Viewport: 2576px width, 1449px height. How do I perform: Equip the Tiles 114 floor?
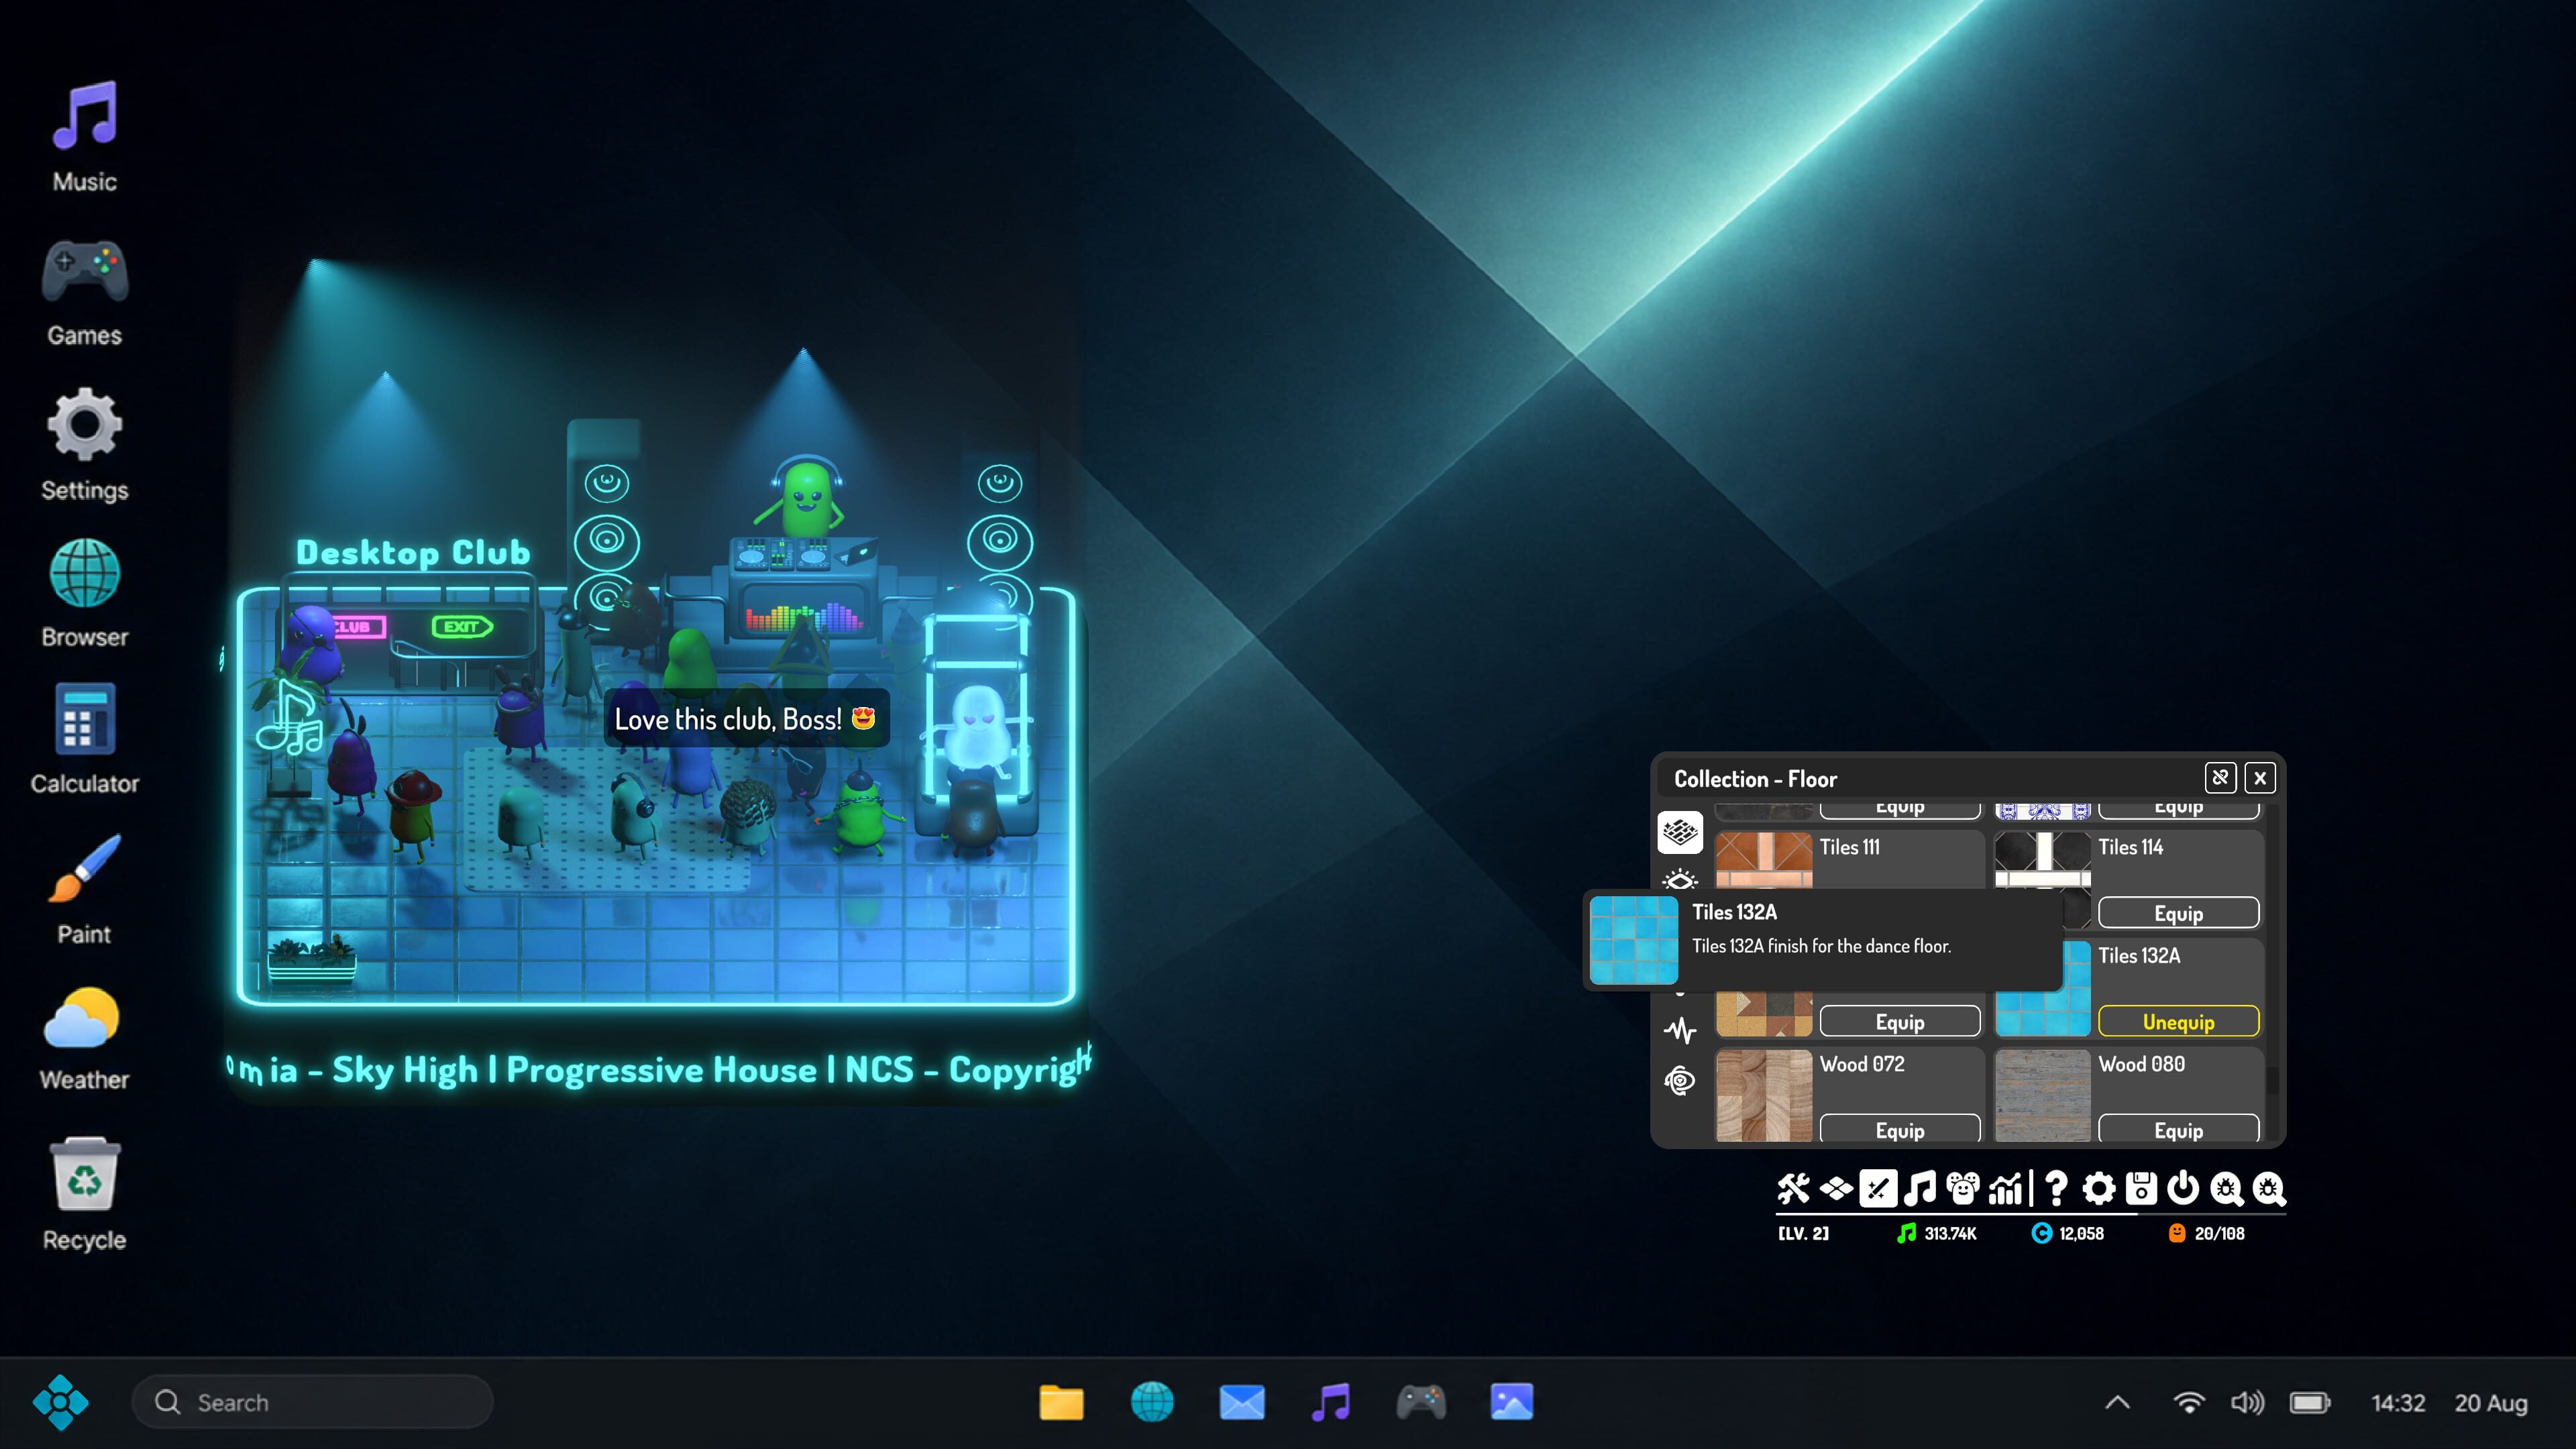(x=2178, y=913)
